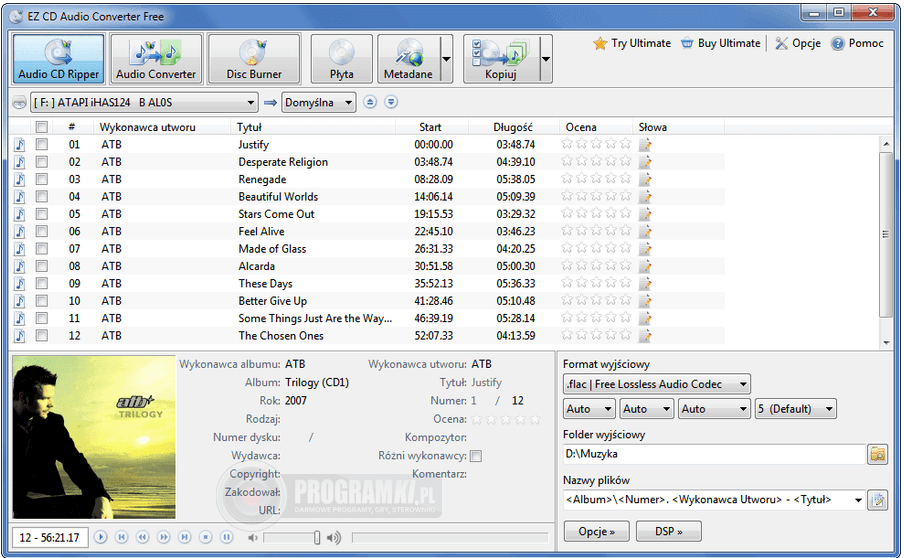Open lyrics editor icon for Alcarda
Screen dimensions: 904x558
click(x=645, y=266)
